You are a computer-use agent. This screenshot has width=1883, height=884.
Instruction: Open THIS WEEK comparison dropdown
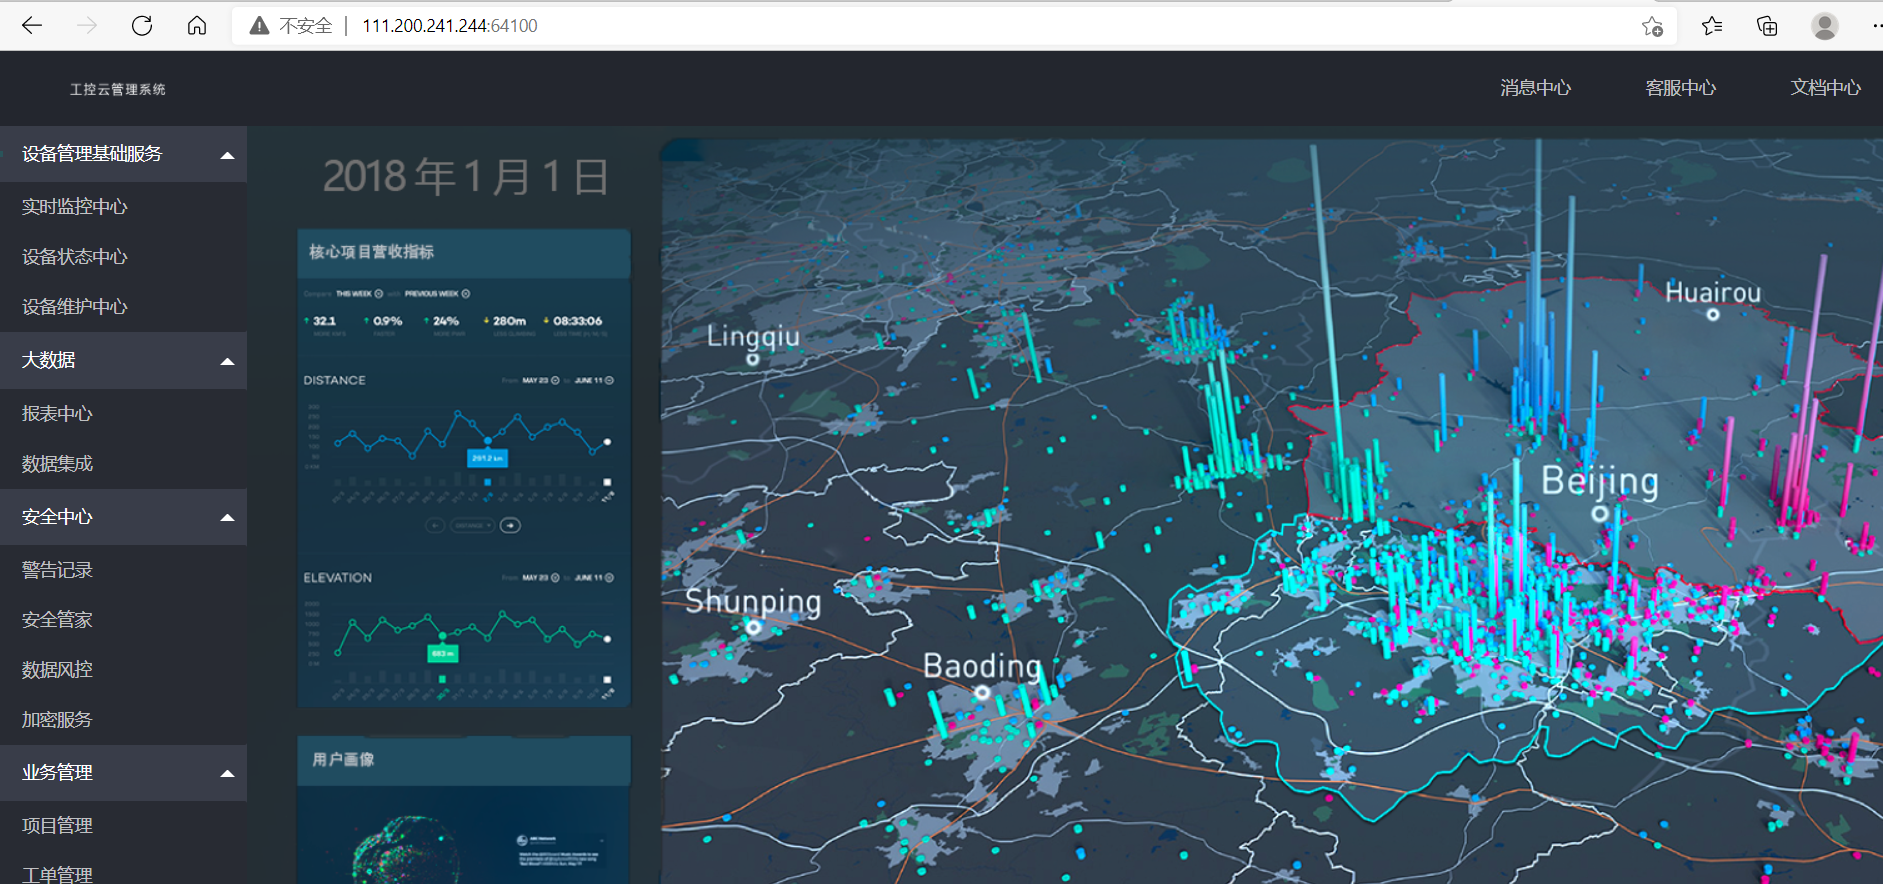pos(359,294)
